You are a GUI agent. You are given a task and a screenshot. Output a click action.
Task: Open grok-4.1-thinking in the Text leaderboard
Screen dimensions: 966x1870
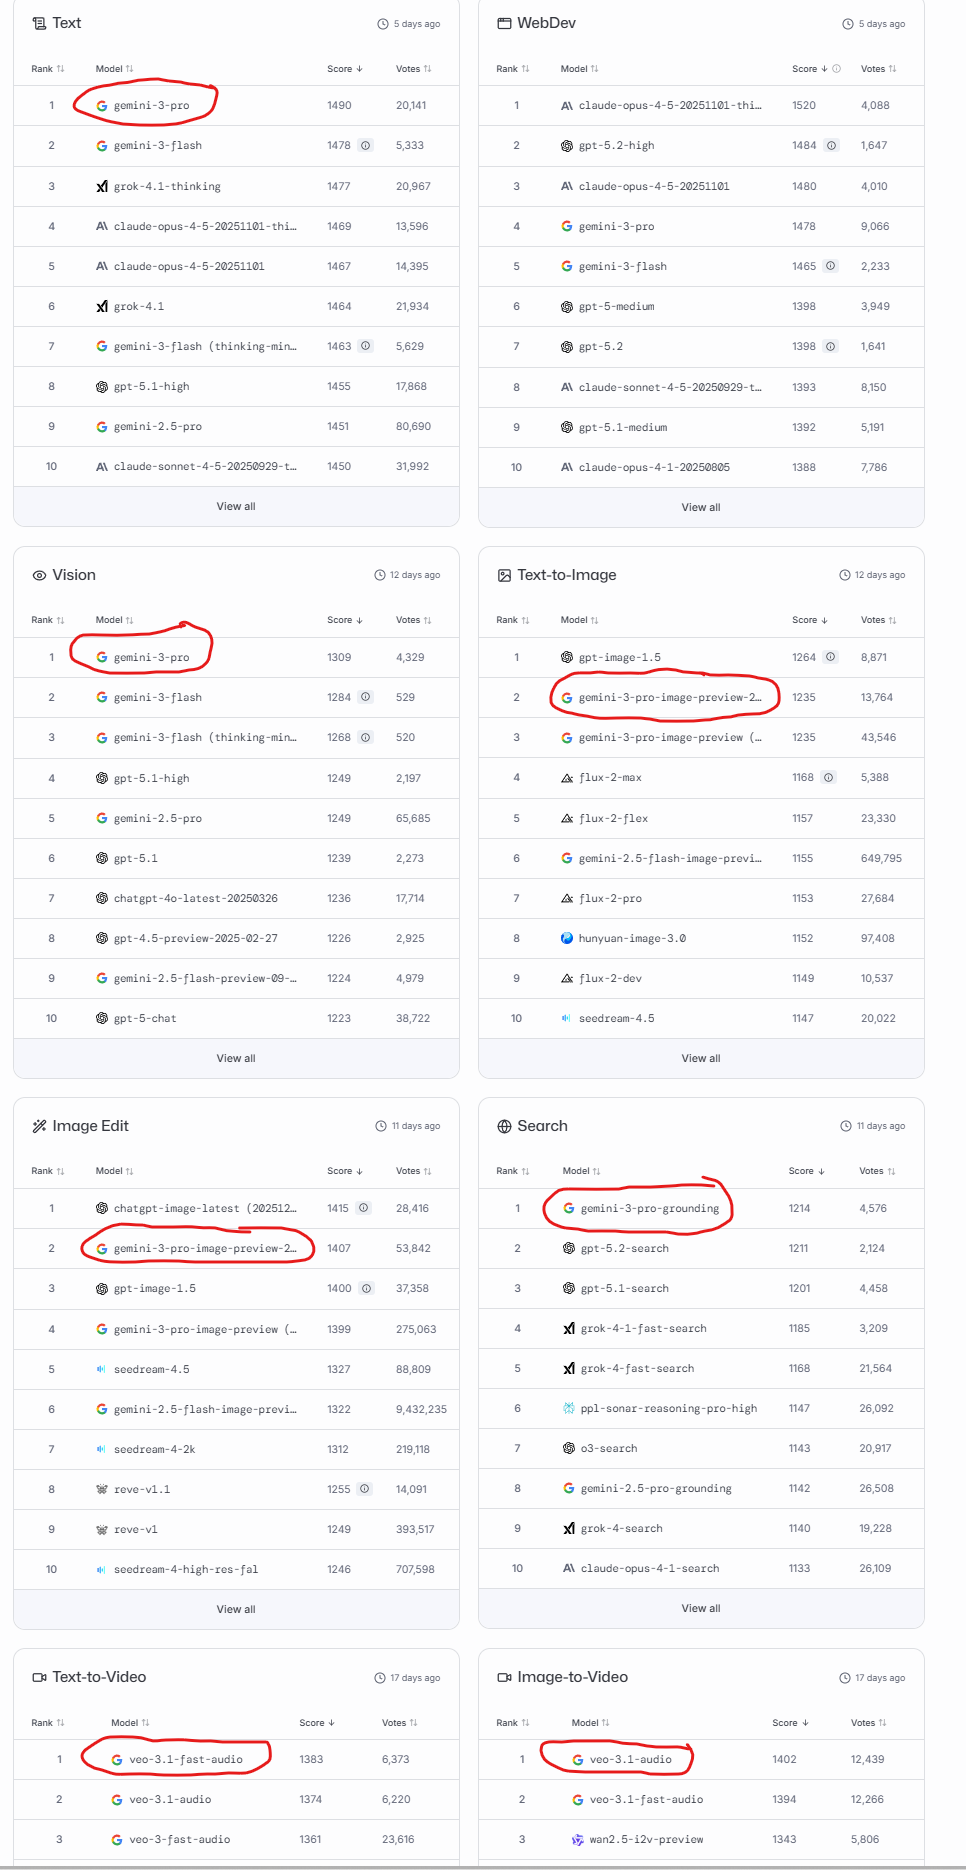click(167, 186)
